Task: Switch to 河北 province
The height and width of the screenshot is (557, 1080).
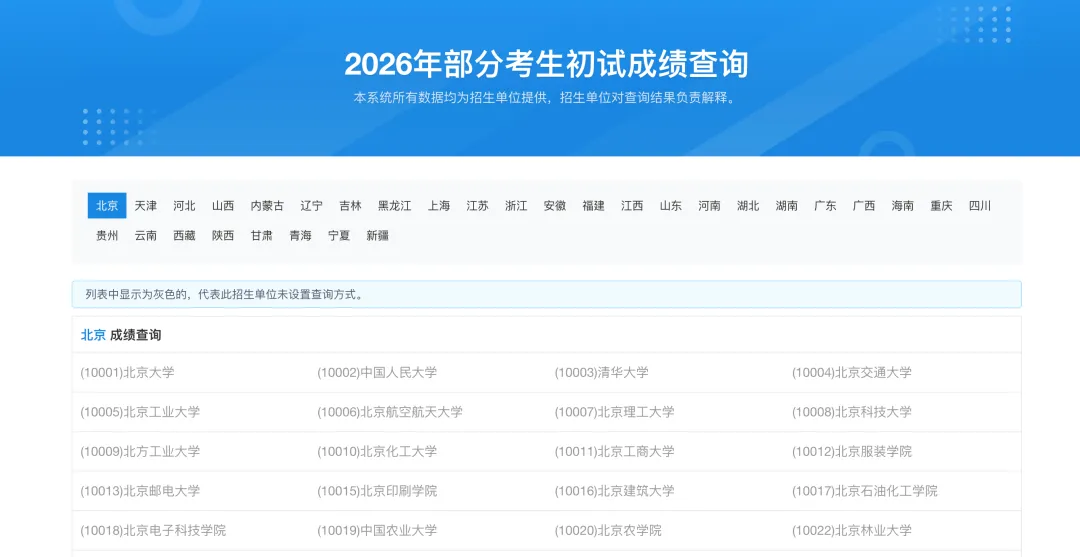Action: (x=184, y=205)
